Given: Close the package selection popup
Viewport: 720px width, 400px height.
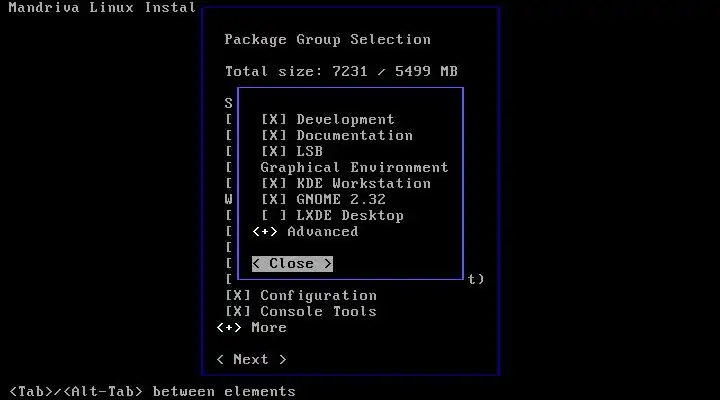Looking at the screenshot, I should pos(292,264).
